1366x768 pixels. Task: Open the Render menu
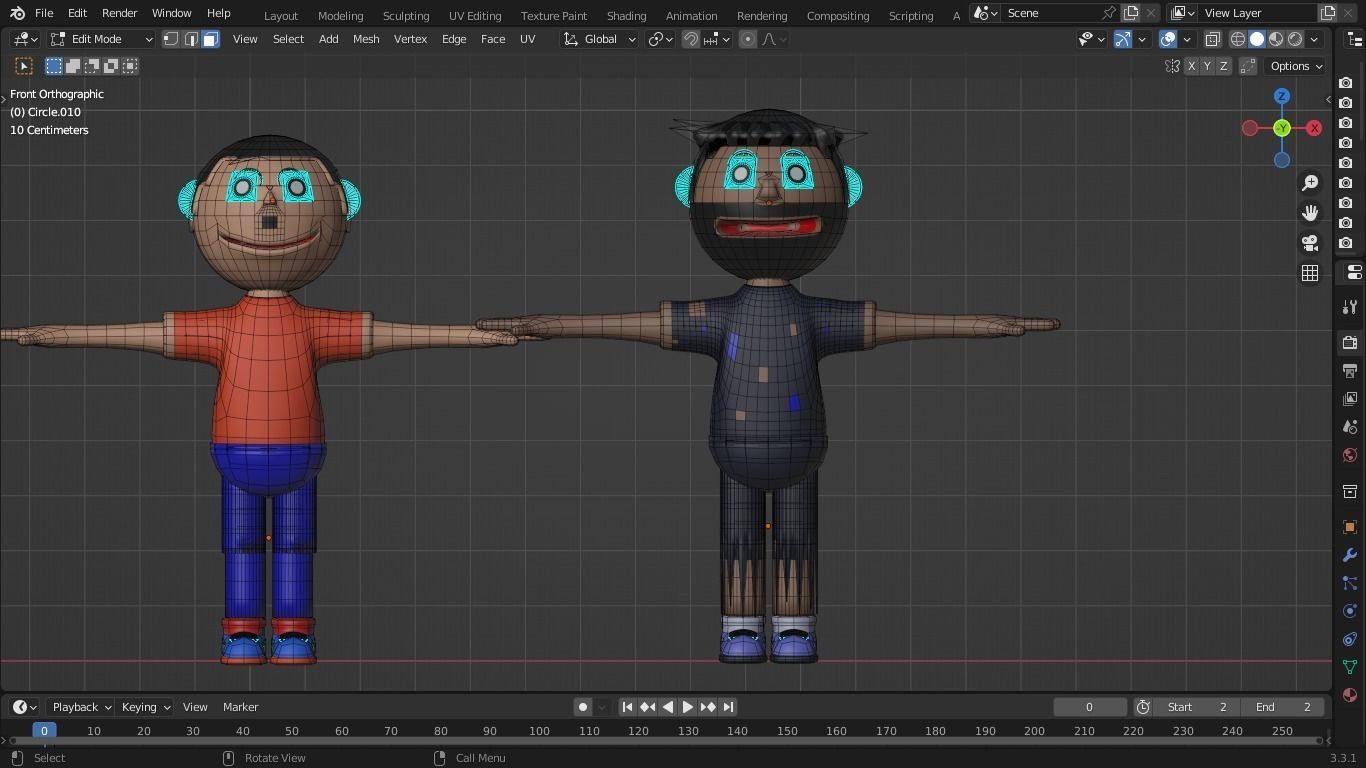click(x=119, y=13)
